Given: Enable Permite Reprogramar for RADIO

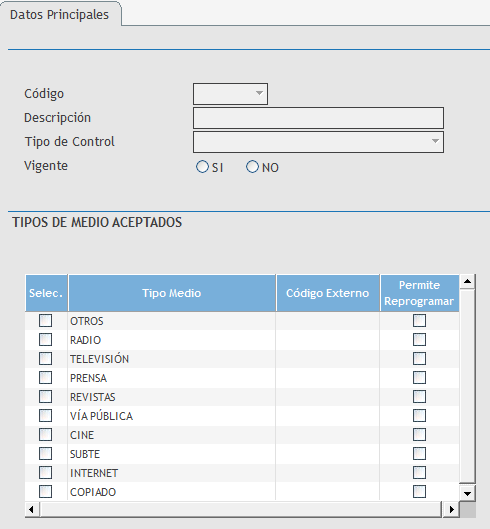Looking at the screenshot, I should click(x=419, y=339).
